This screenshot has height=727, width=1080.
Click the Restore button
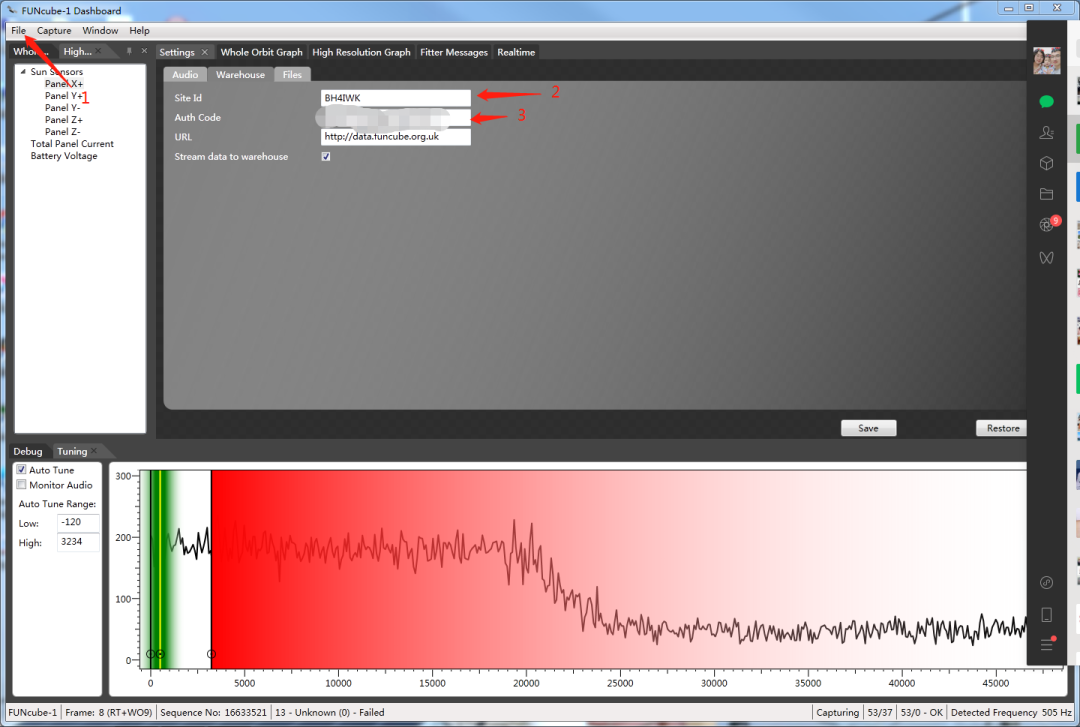1002,428
